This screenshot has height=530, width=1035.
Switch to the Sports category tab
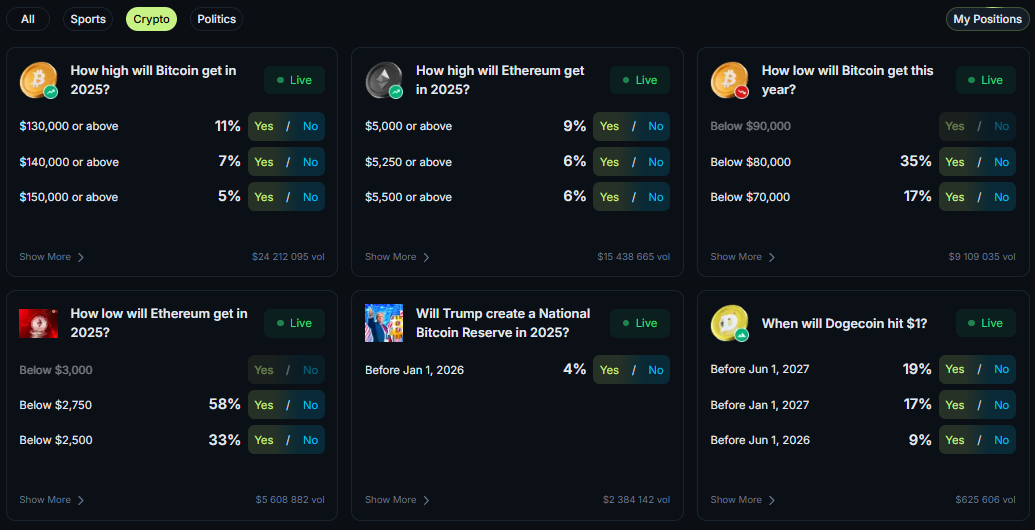point(88,19)
